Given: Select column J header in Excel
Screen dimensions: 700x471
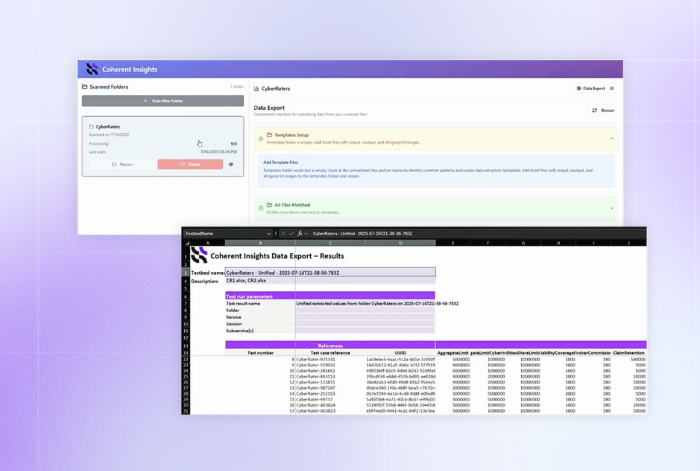Looking at the screenshot, I should 629,243.
